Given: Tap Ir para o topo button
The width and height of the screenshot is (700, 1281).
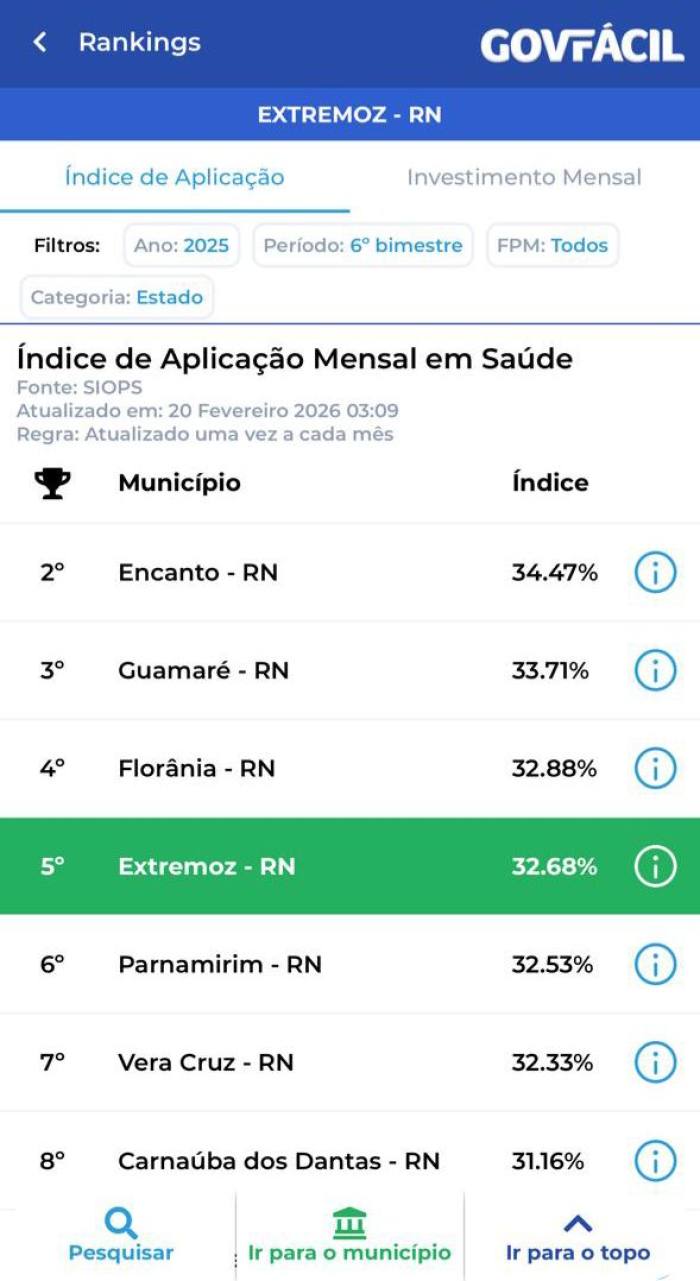Looking at the screenshot, I should pos(578,1235).
